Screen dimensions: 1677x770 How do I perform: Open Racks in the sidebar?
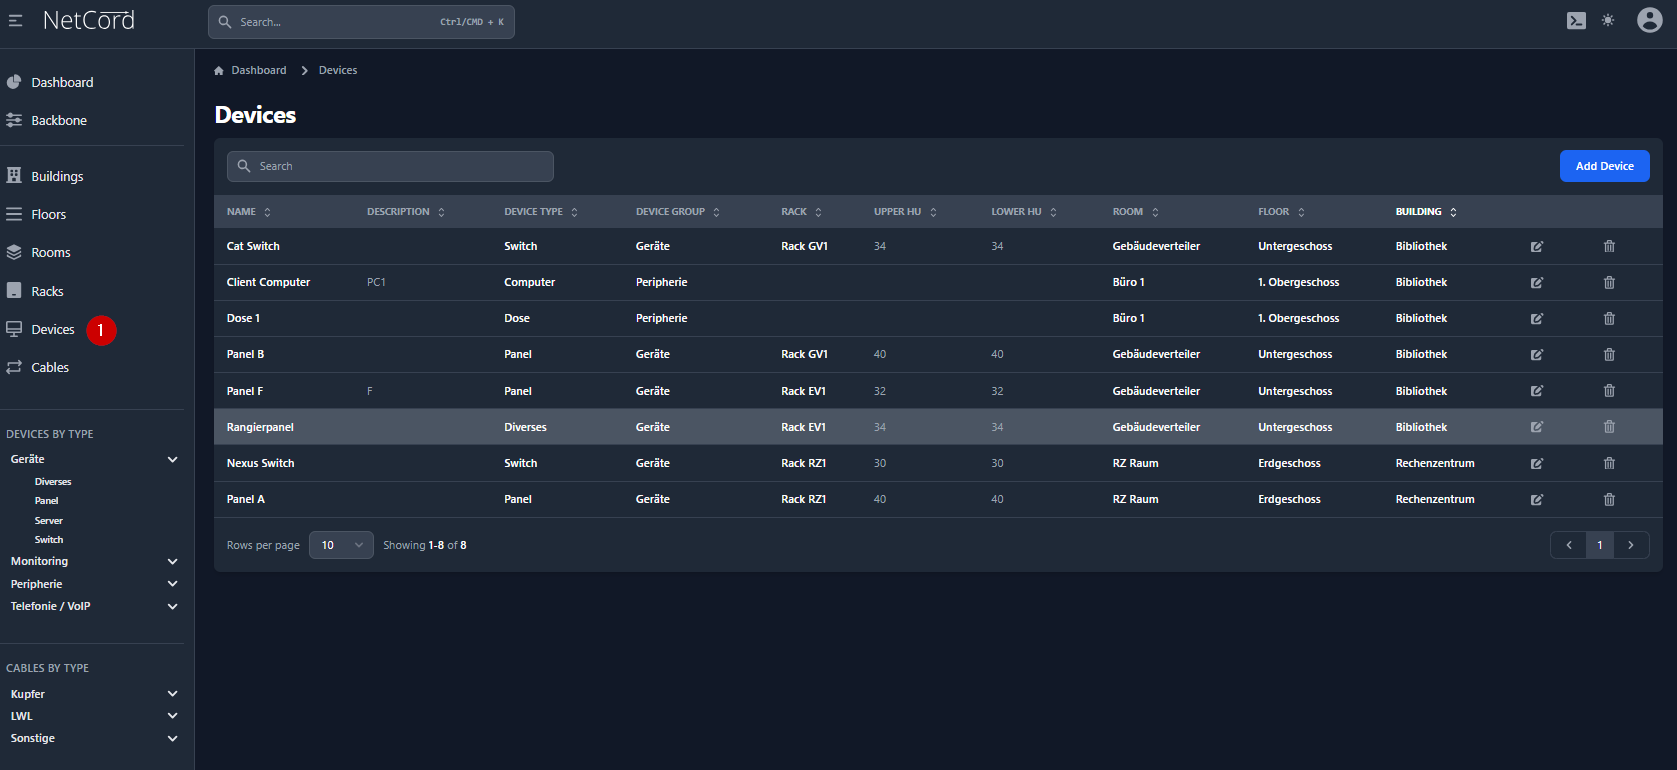point(47,291)
